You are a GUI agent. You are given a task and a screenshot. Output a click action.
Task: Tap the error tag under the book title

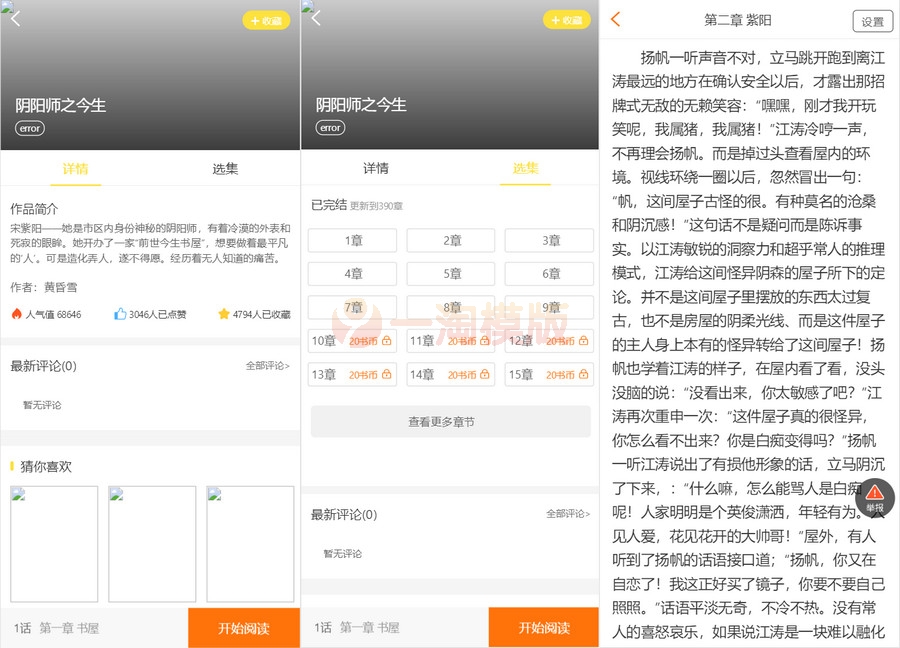(x=30, y=128)
